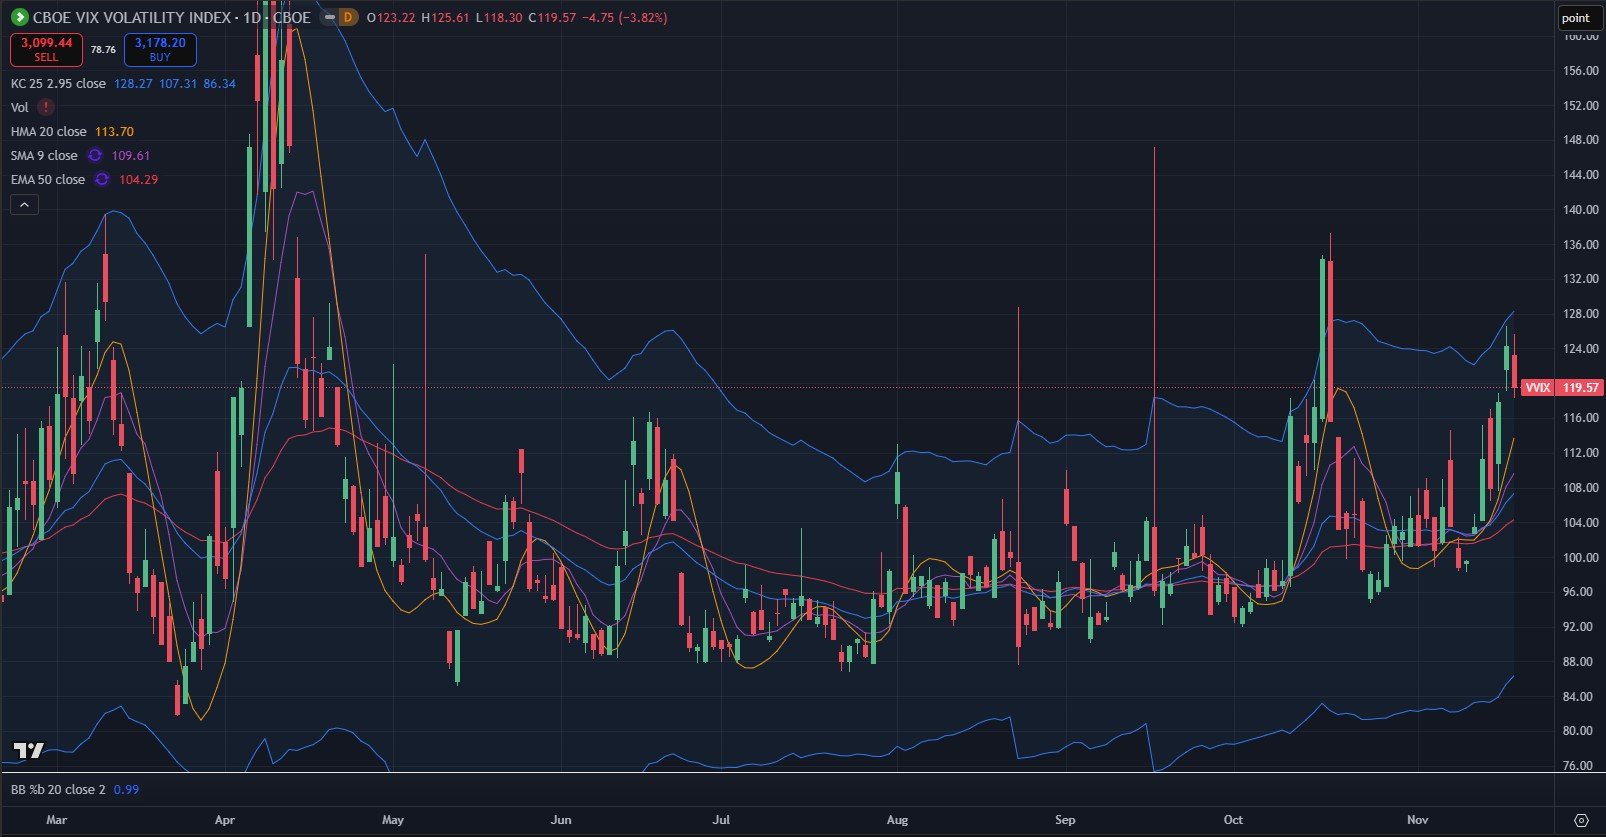The width and height of the screenshot is (1606, 837).
Task: Click the BB %b value 0.99
Action: [127, 789]
